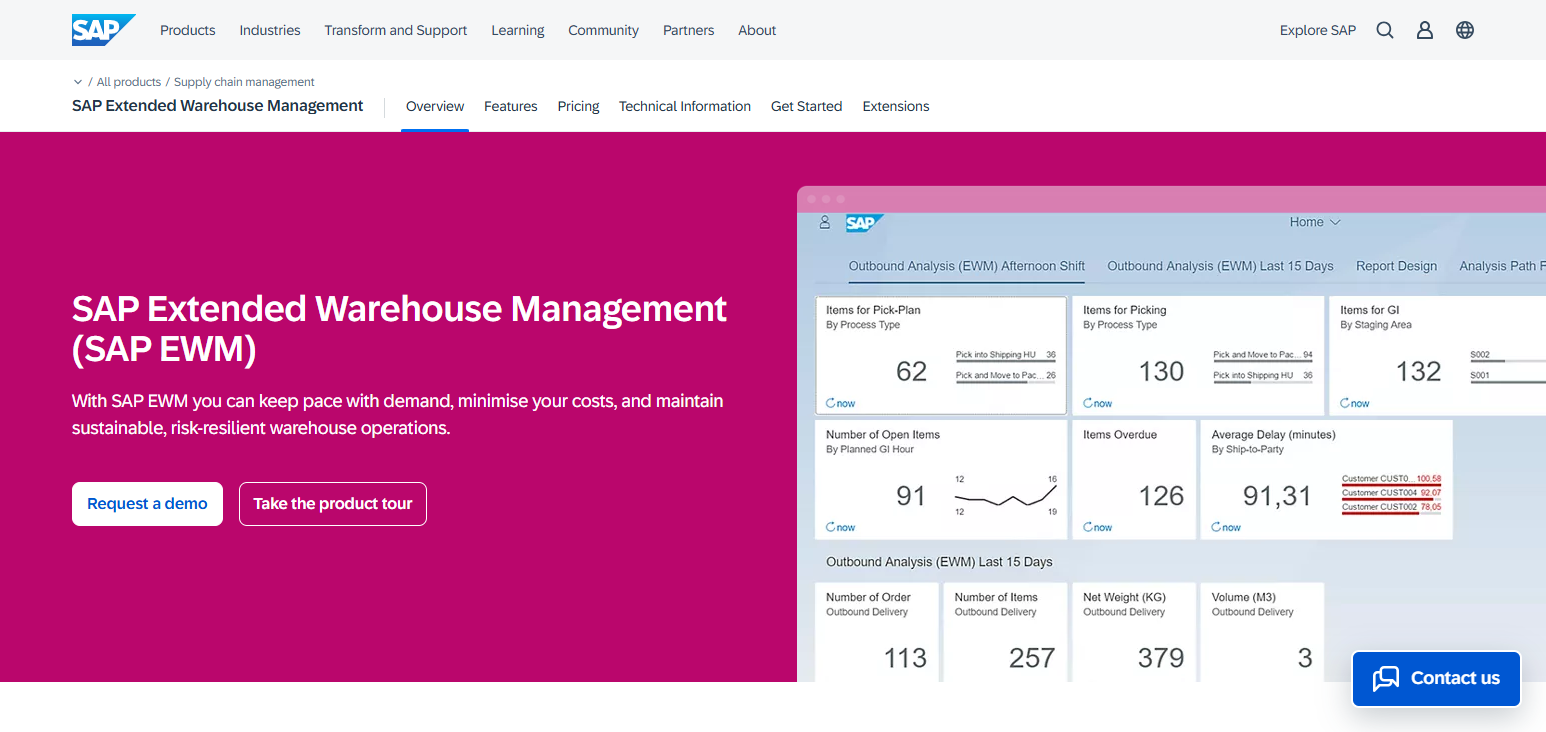Click the chat icon in Contact us
The height and width of the screenshot is (732, 1546).
(1386, 678)
